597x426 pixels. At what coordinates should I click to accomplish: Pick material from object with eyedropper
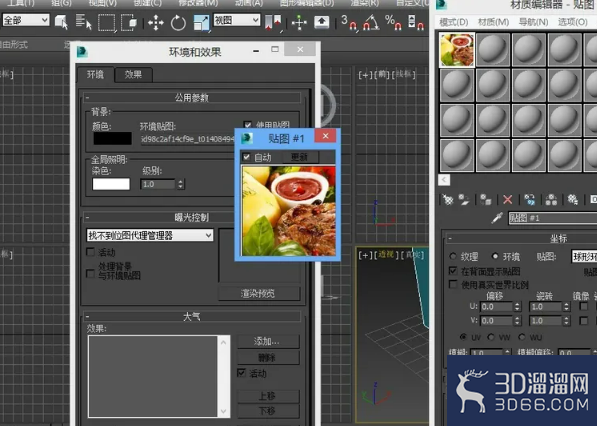coord(496,218)
